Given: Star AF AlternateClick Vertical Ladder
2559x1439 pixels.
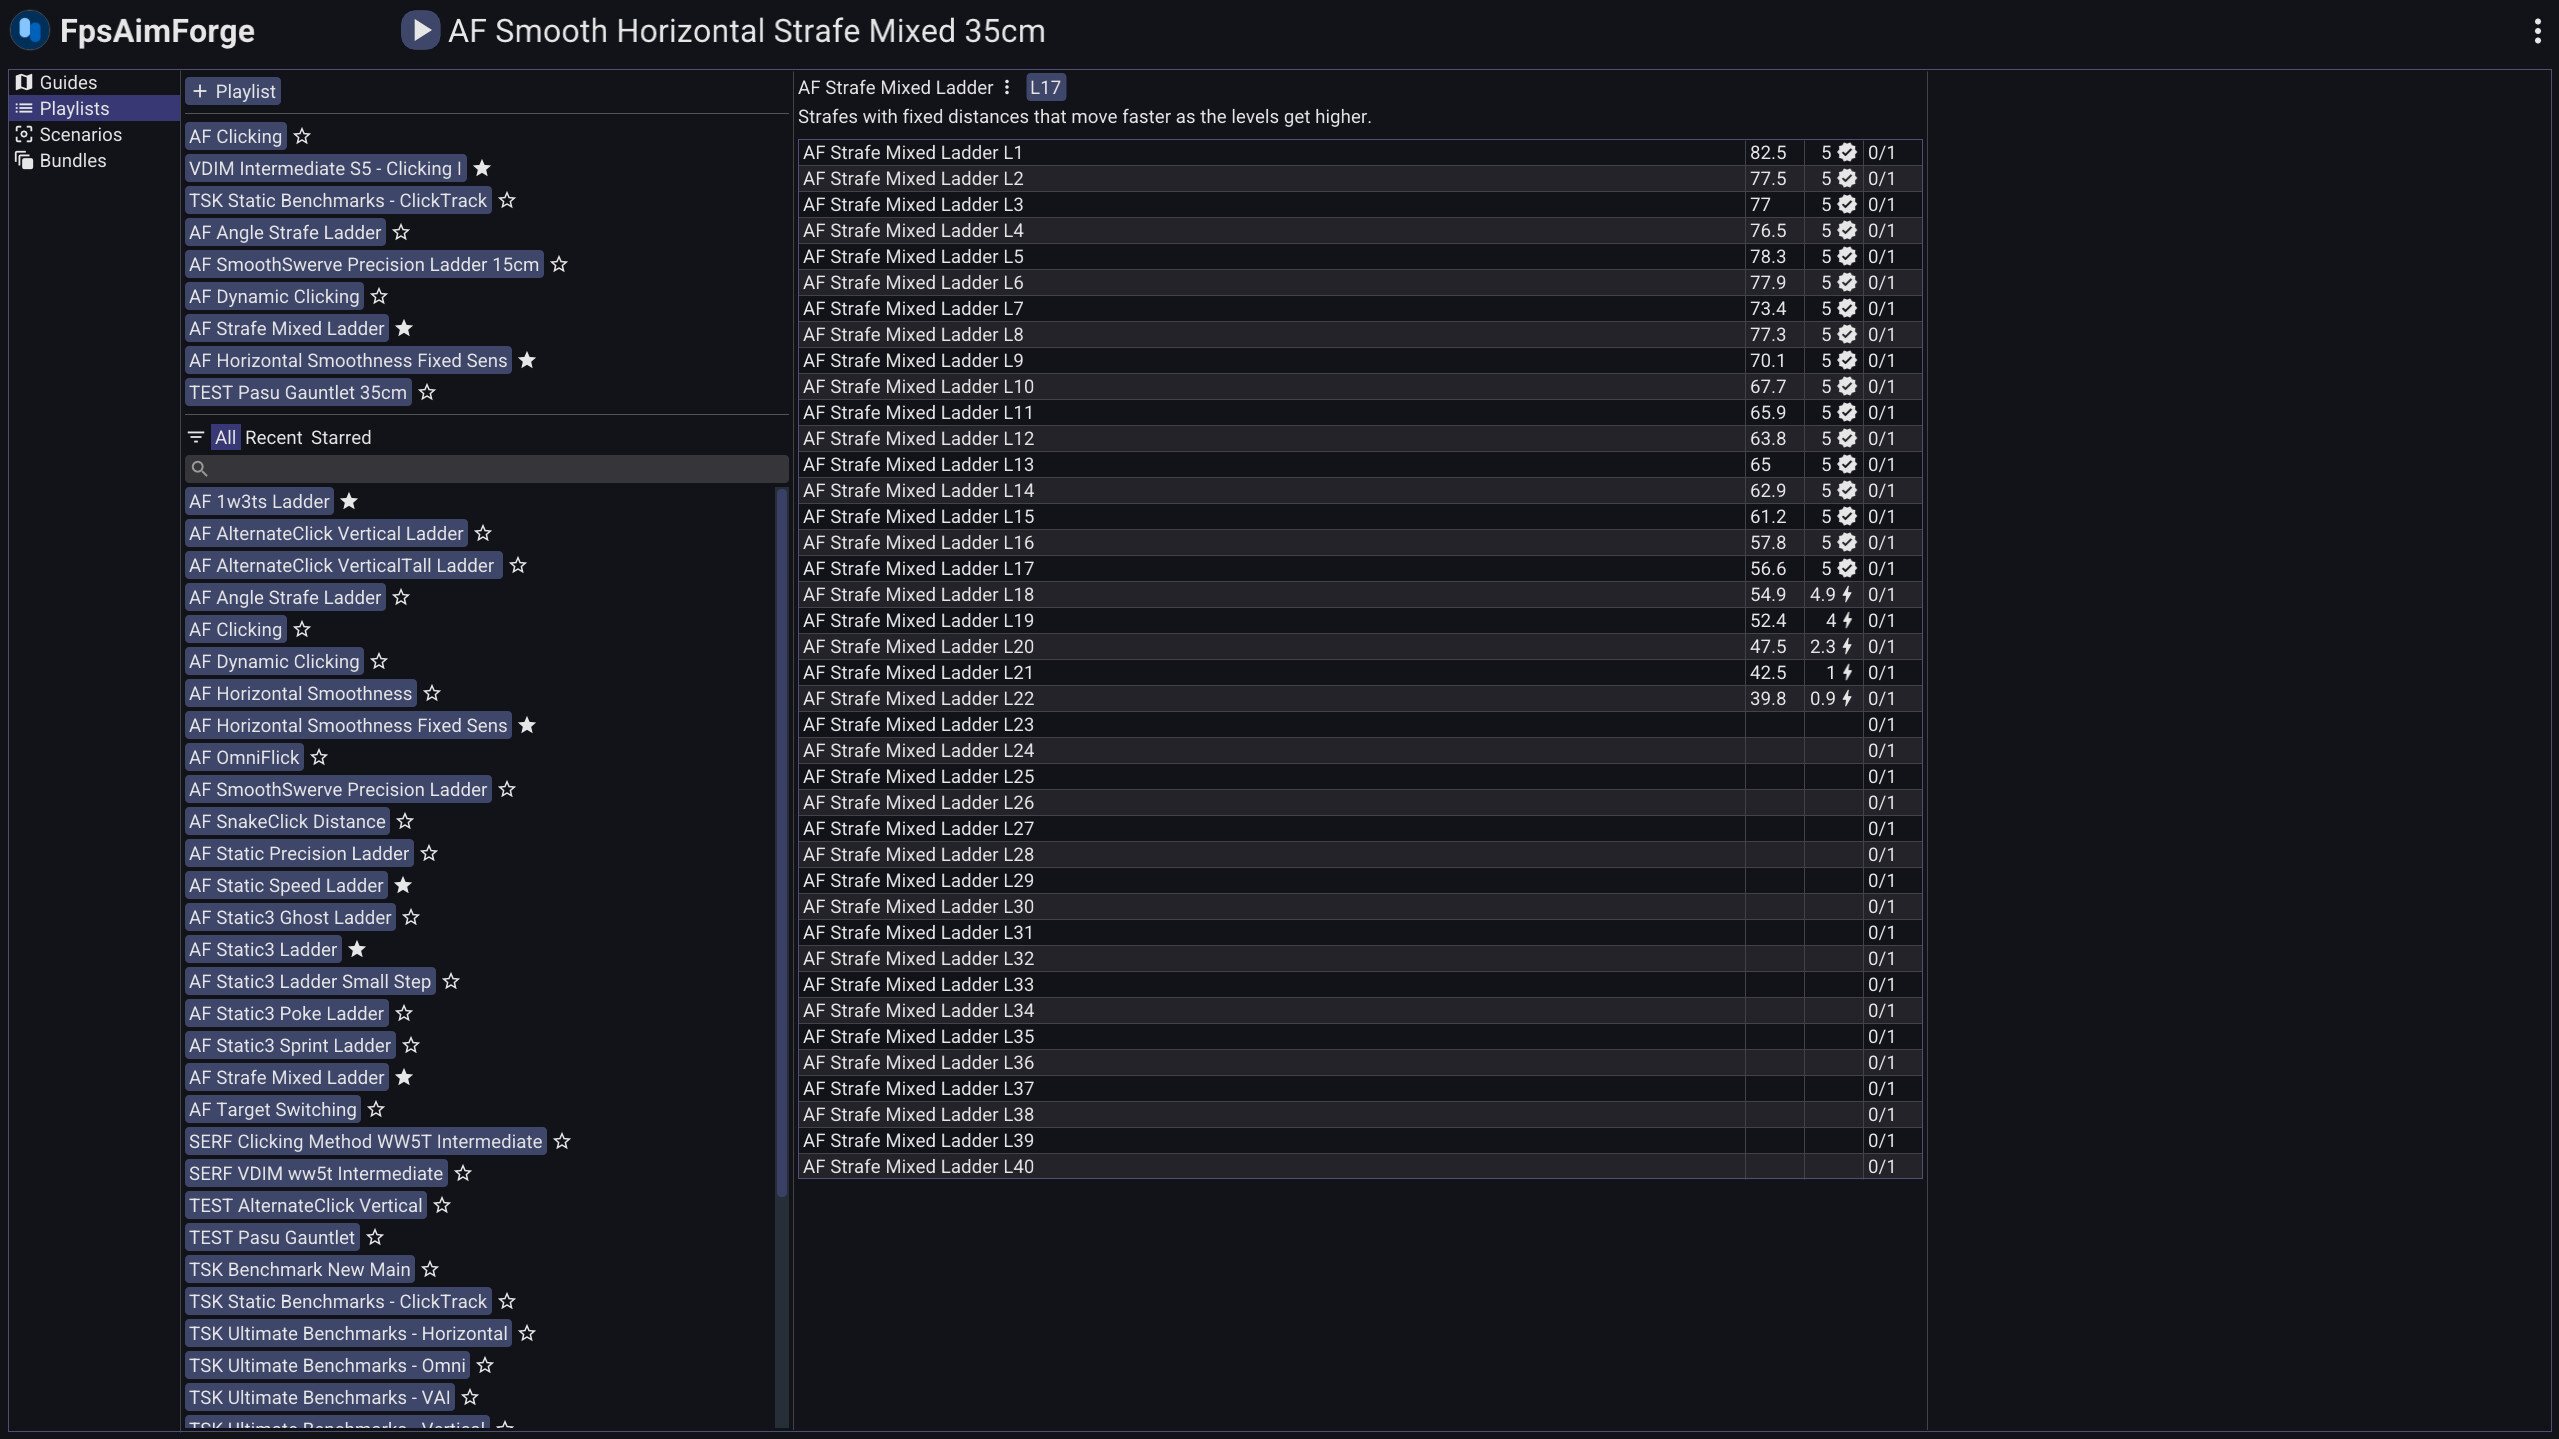Looking at the screenshot, I should coord(483,533).
